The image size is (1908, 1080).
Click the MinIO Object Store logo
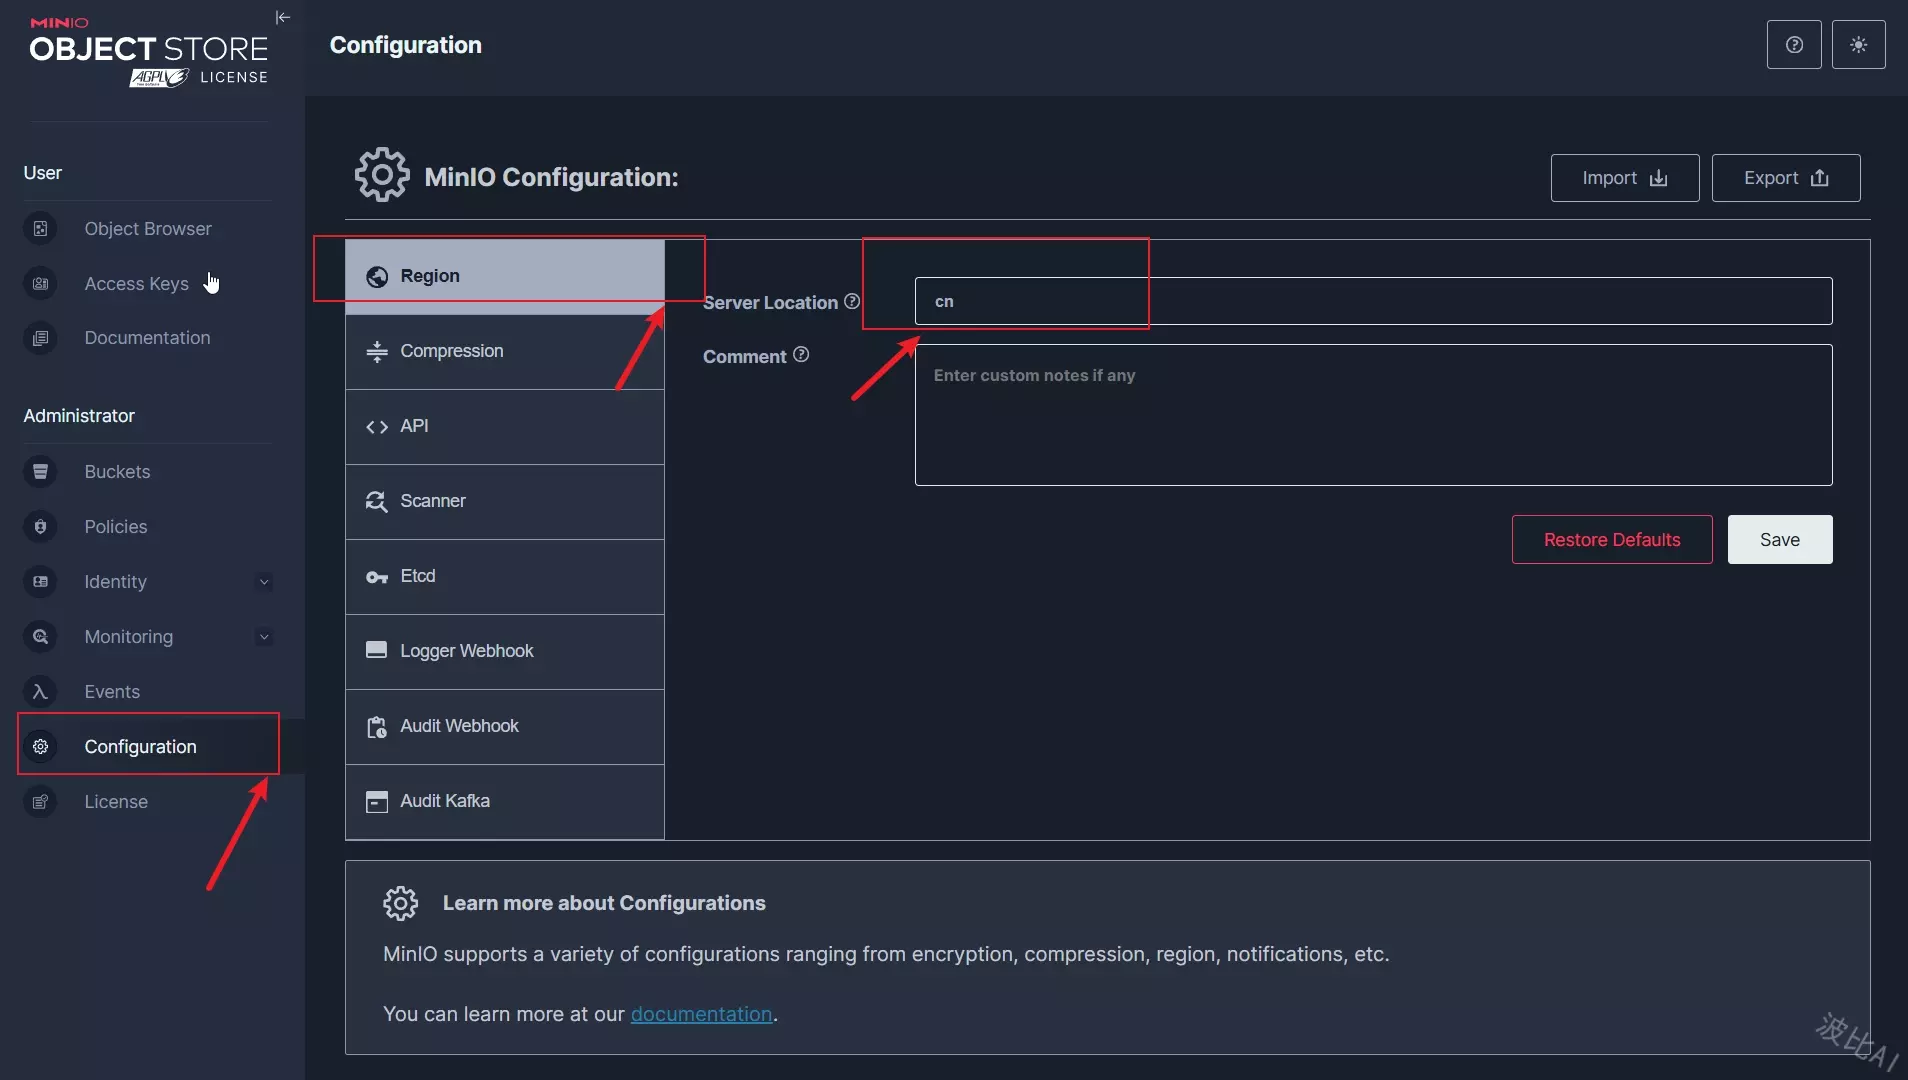[149, 52]
